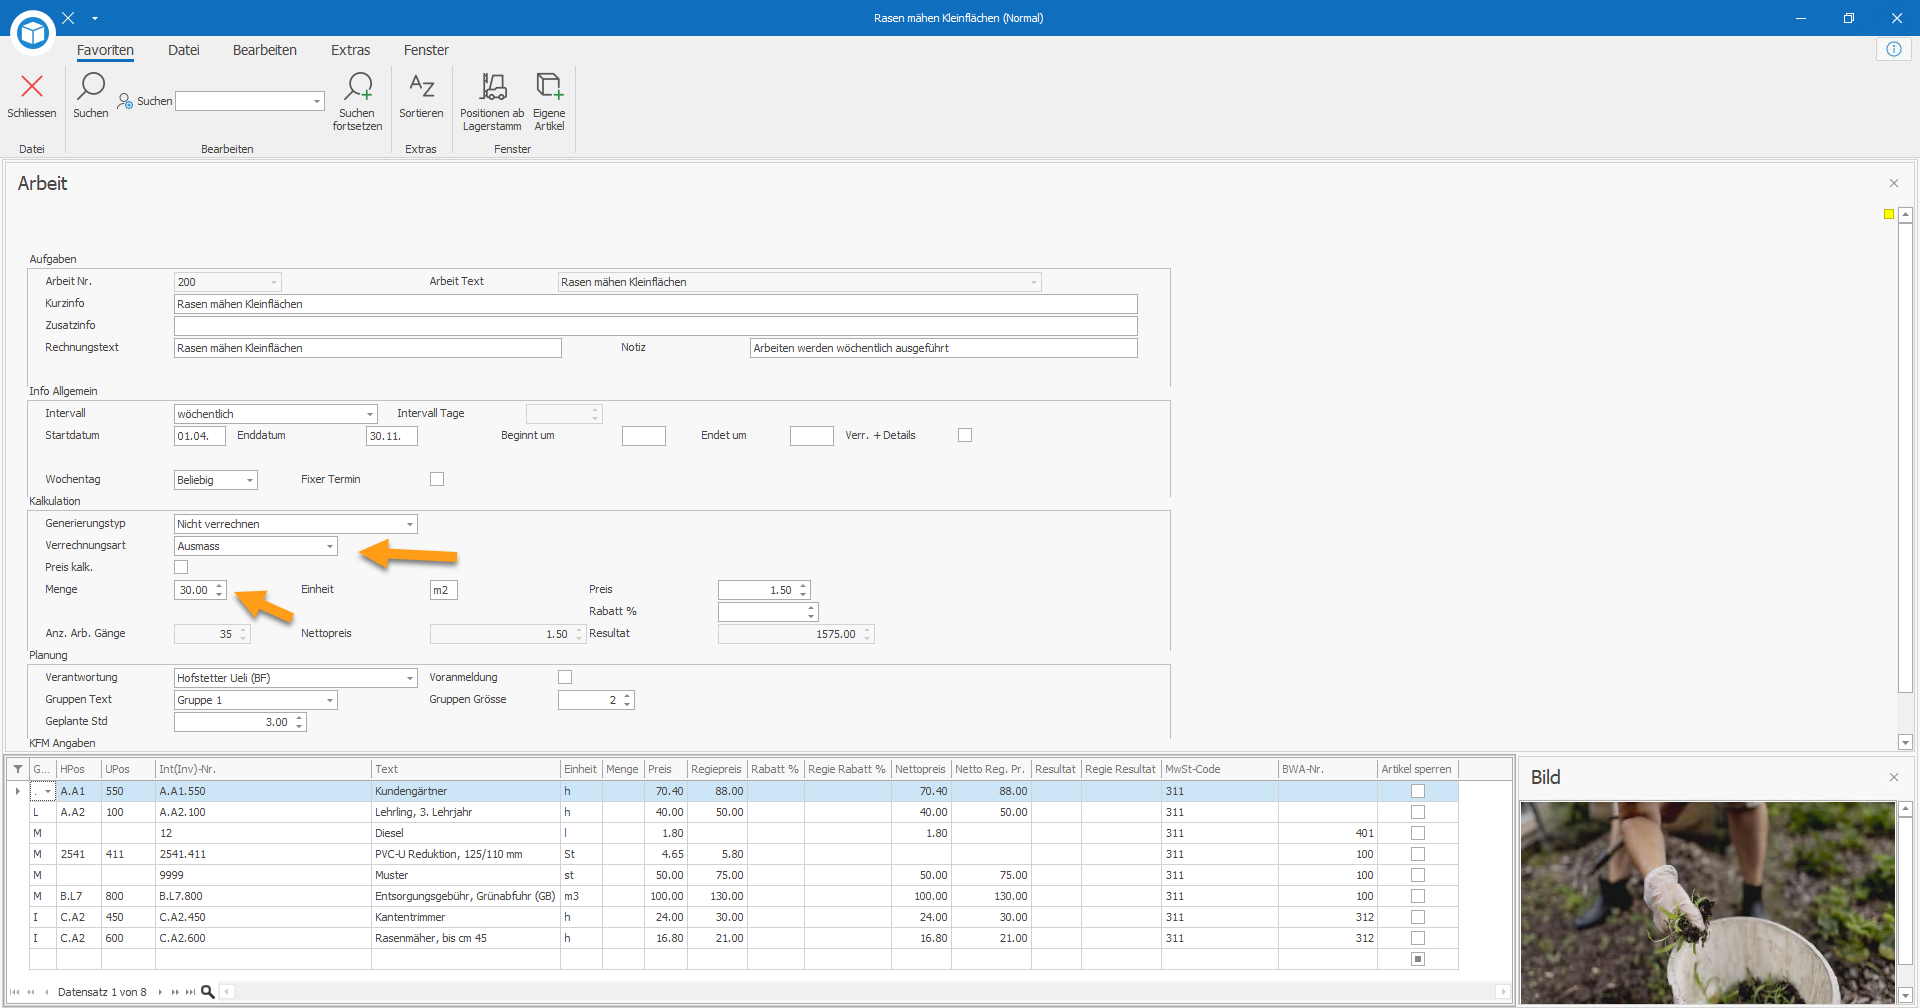This screenshot has width=1920, height=1008.
Task: Click the Startdatum field showing 01.04.
Action: 200,436
